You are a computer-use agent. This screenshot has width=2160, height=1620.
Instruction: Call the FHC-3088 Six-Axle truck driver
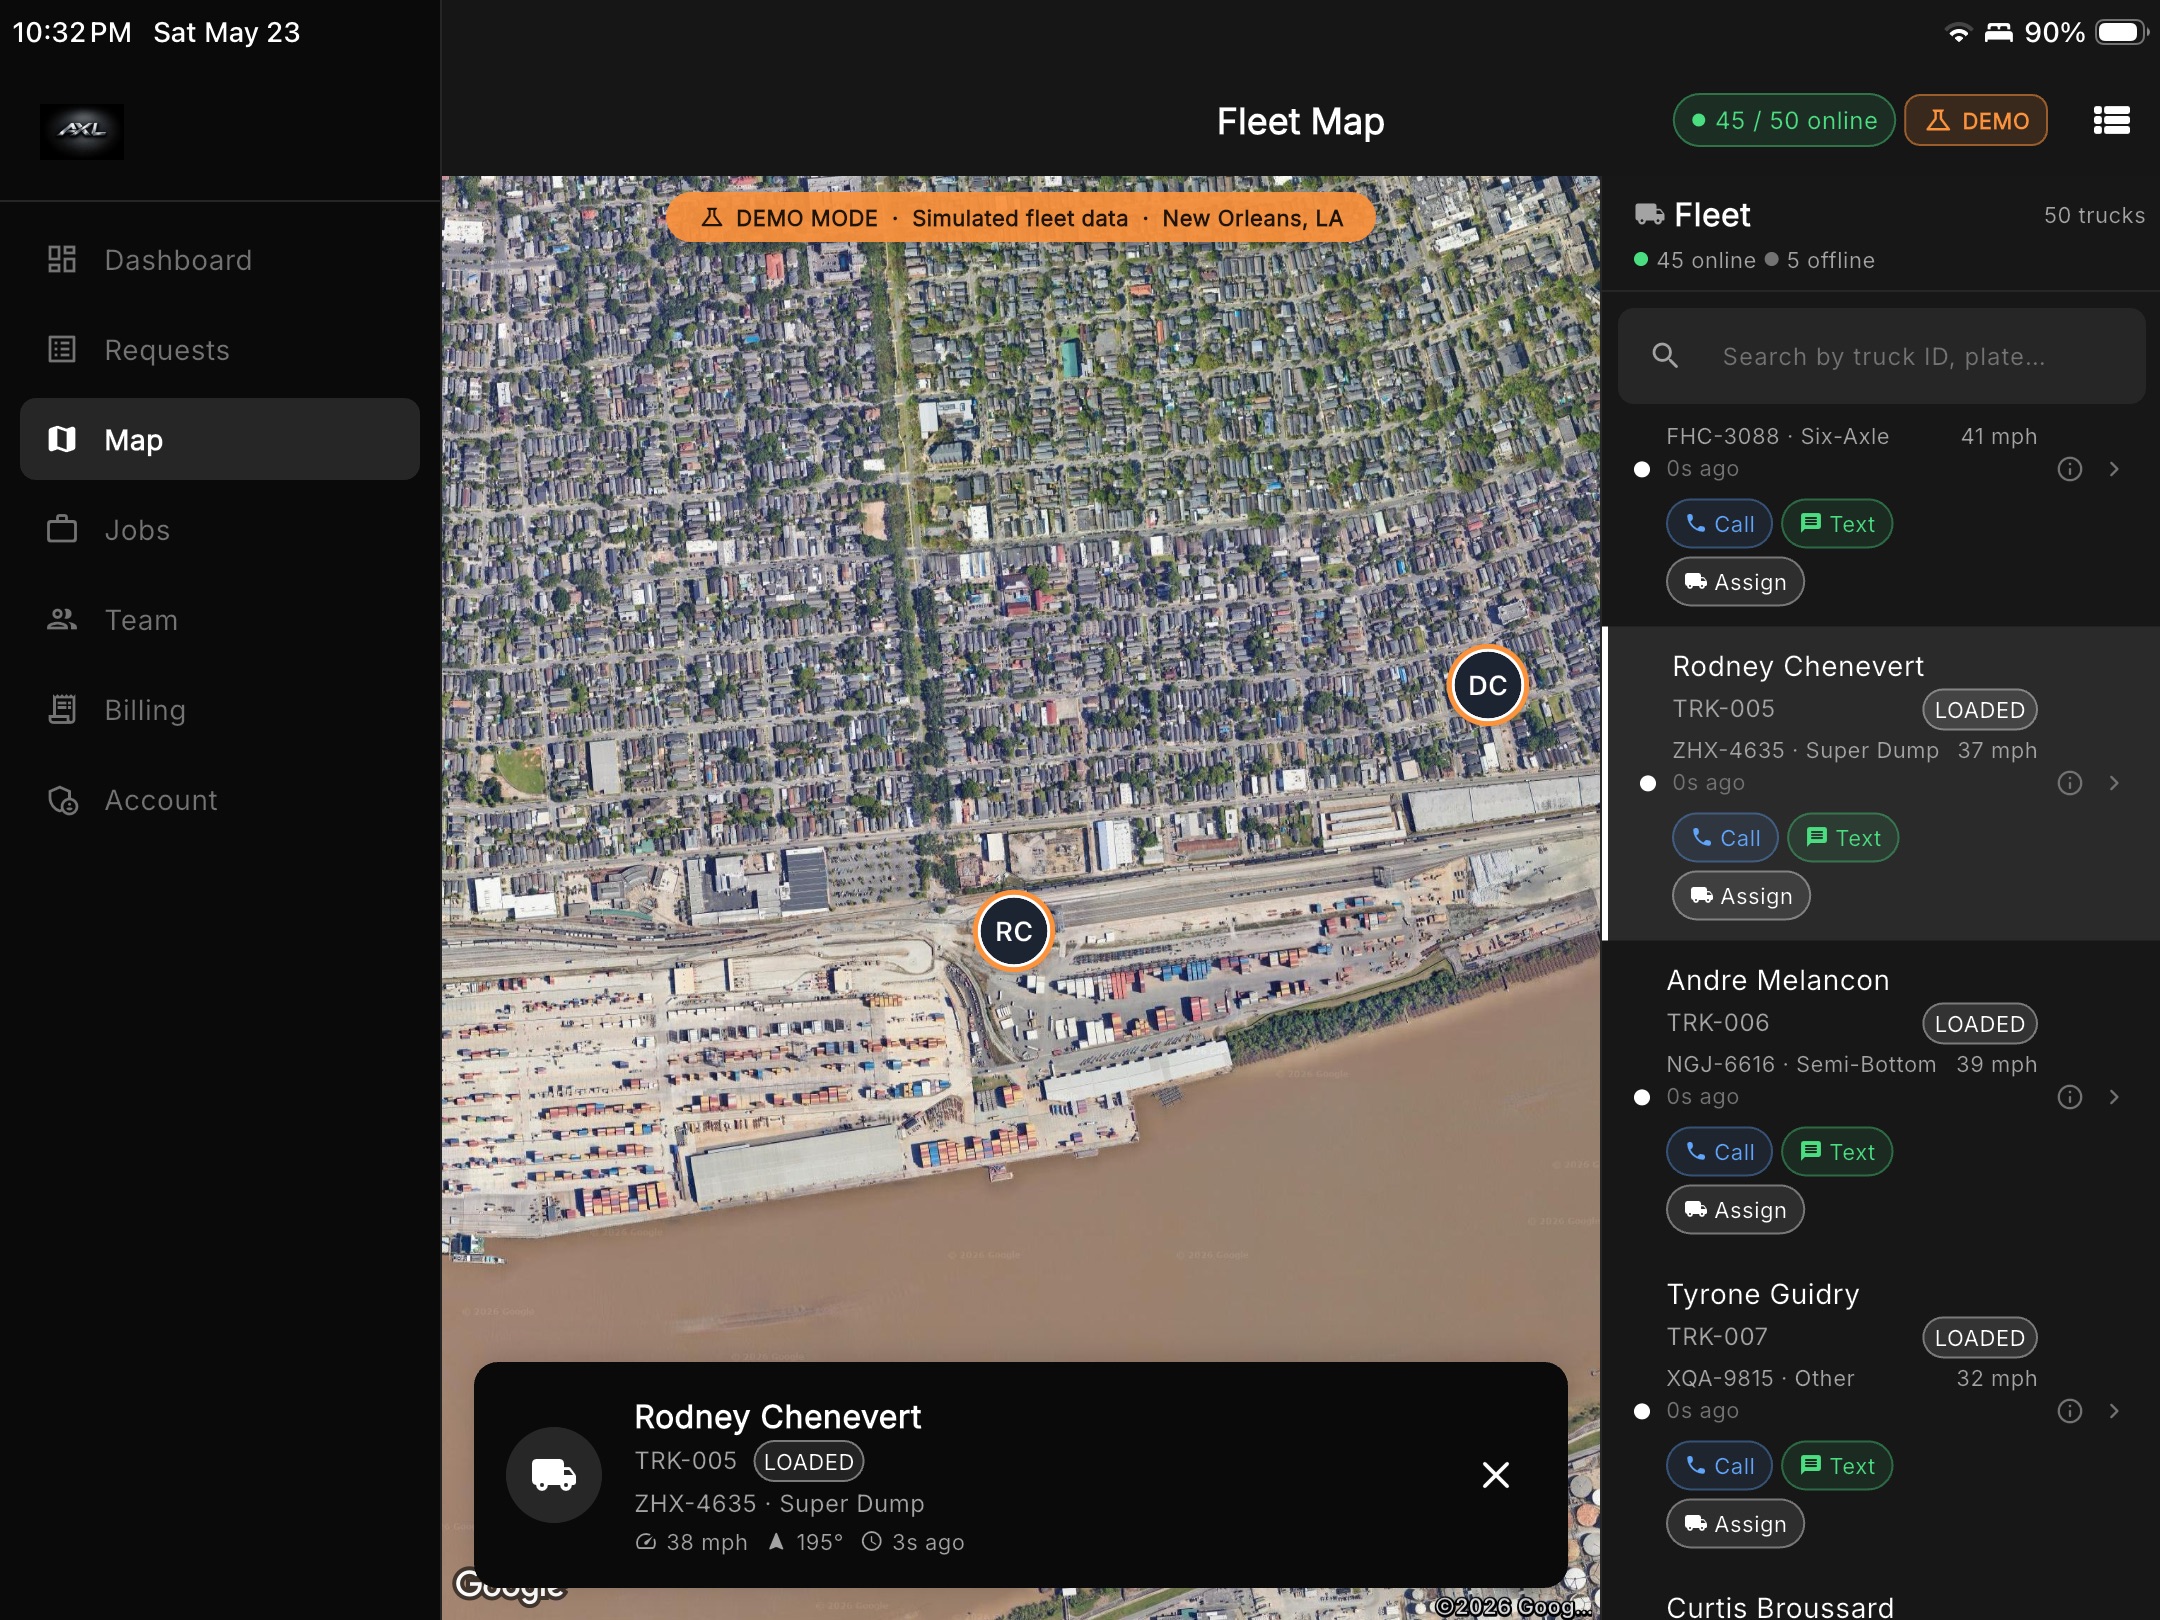pos(1719,524)
